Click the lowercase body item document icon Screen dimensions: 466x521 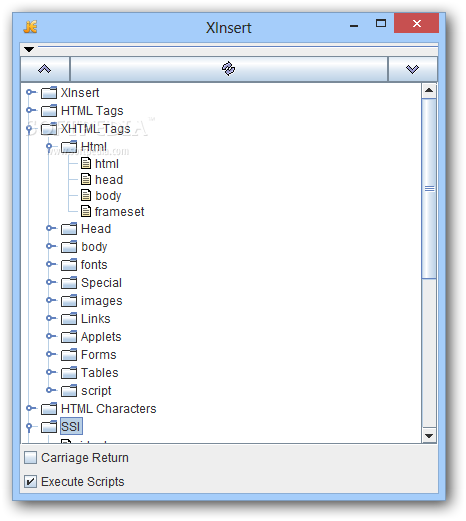click(x=86, y=195)
